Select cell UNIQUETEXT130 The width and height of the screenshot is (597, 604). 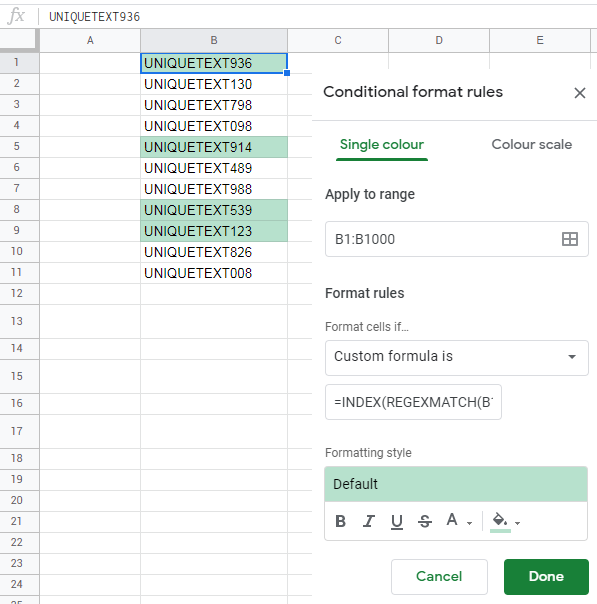point(214,84)
